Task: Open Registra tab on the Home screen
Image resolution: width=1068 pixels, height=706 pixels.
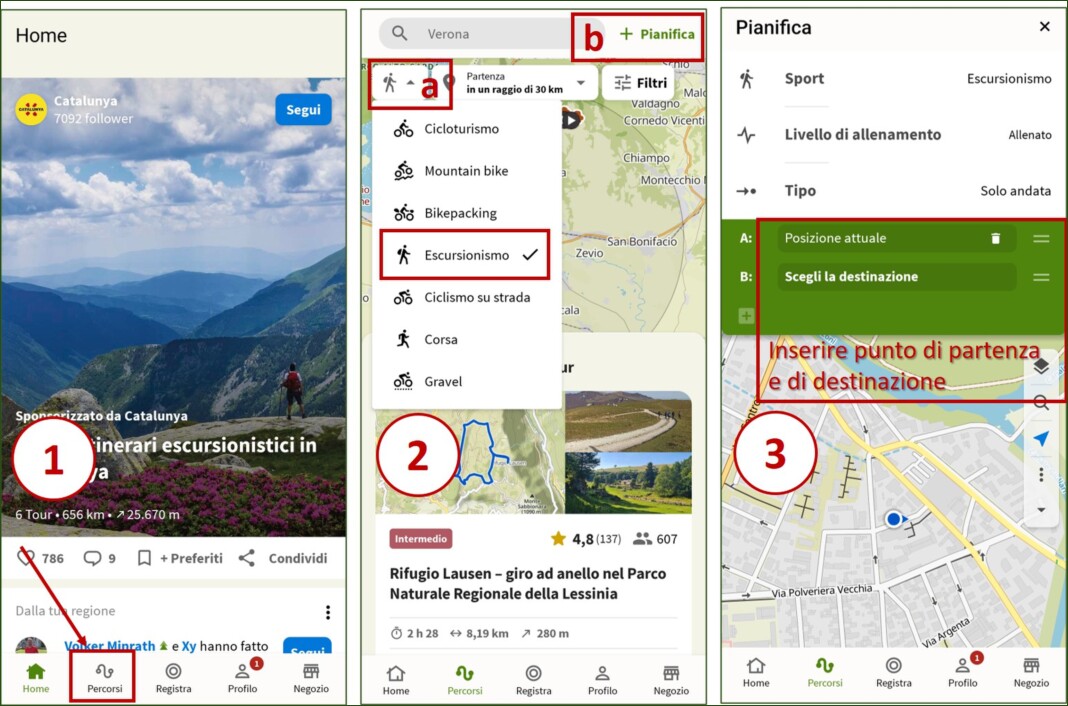Action: [x=174, y=679]
